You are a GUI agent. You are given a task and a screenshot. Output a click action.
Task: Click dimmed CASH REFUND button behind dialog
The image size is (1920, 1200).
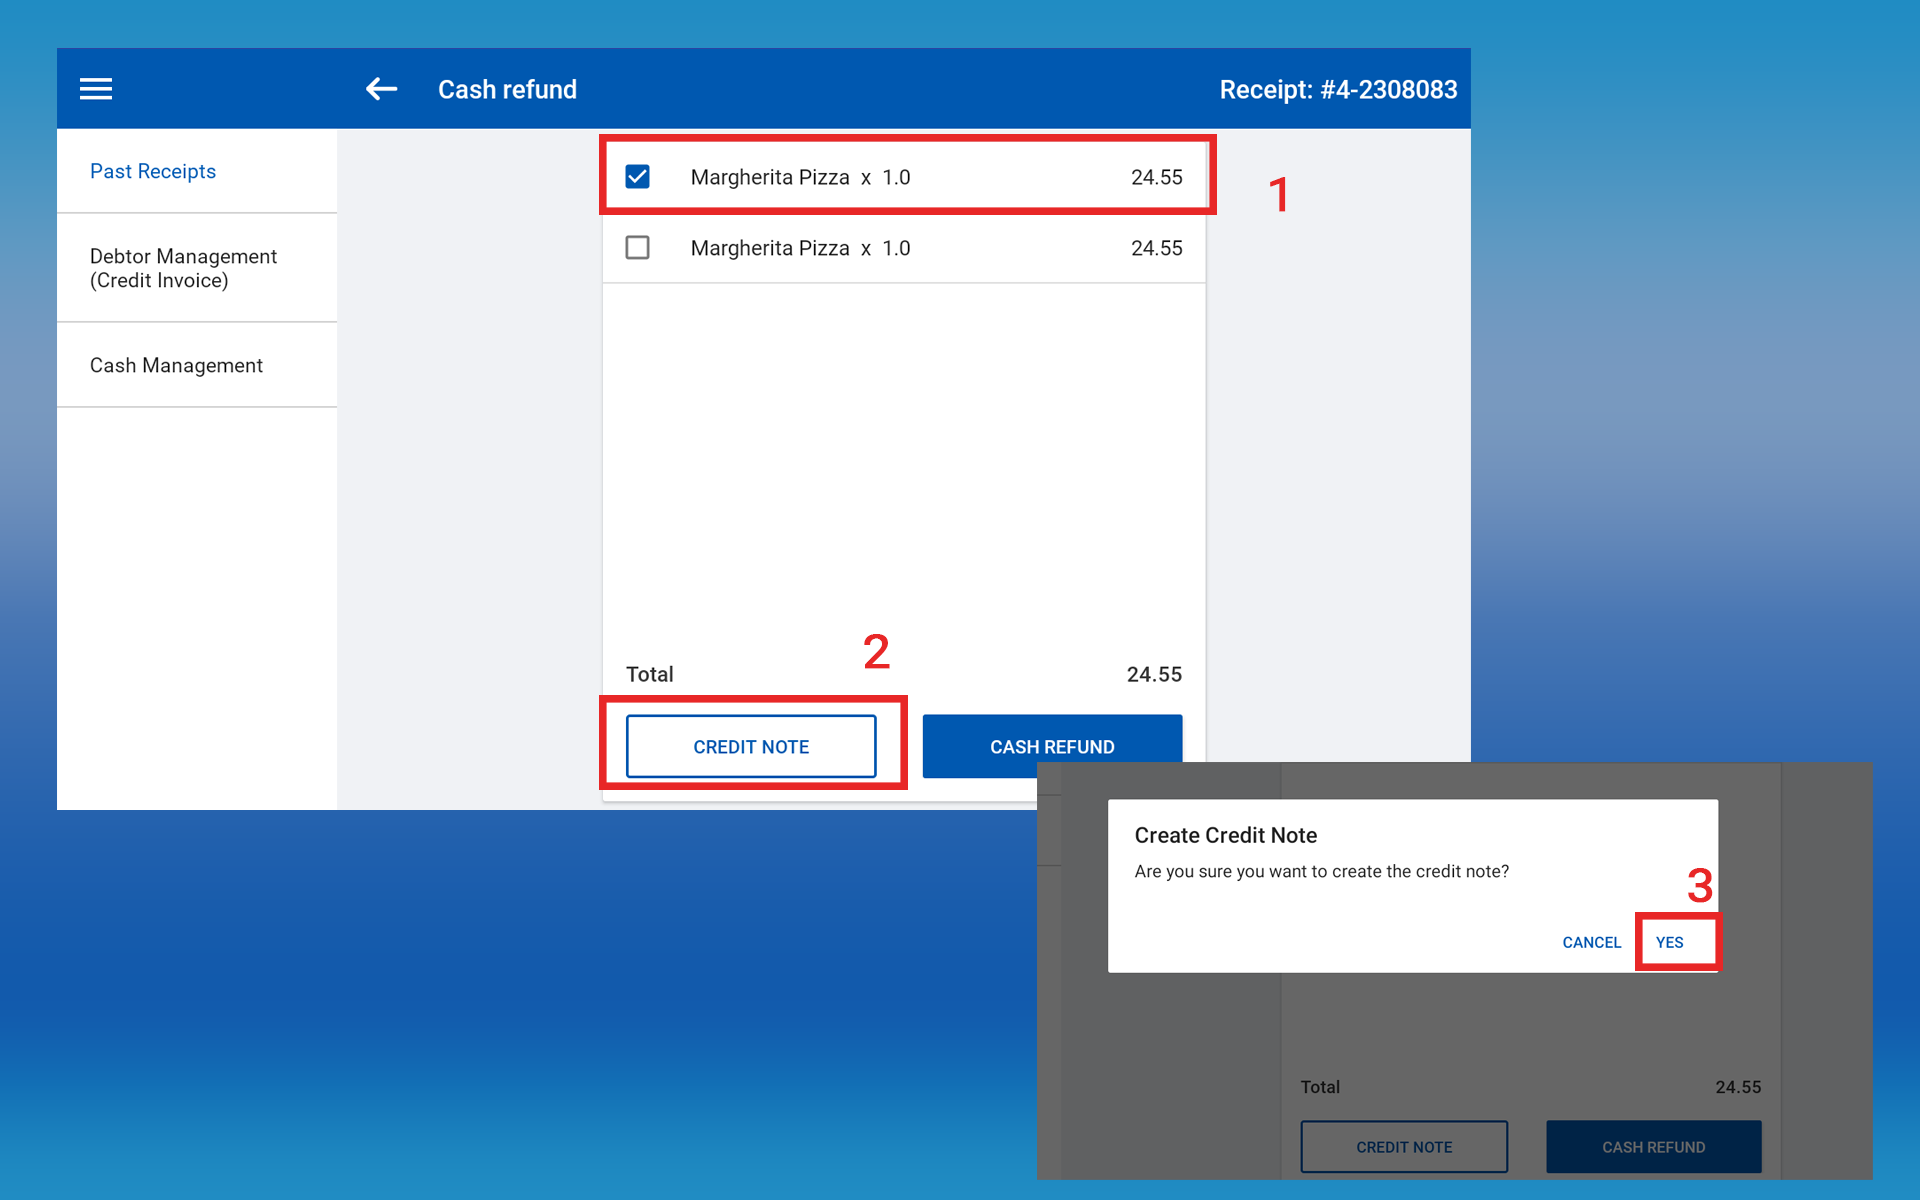coord(1653,1146)
